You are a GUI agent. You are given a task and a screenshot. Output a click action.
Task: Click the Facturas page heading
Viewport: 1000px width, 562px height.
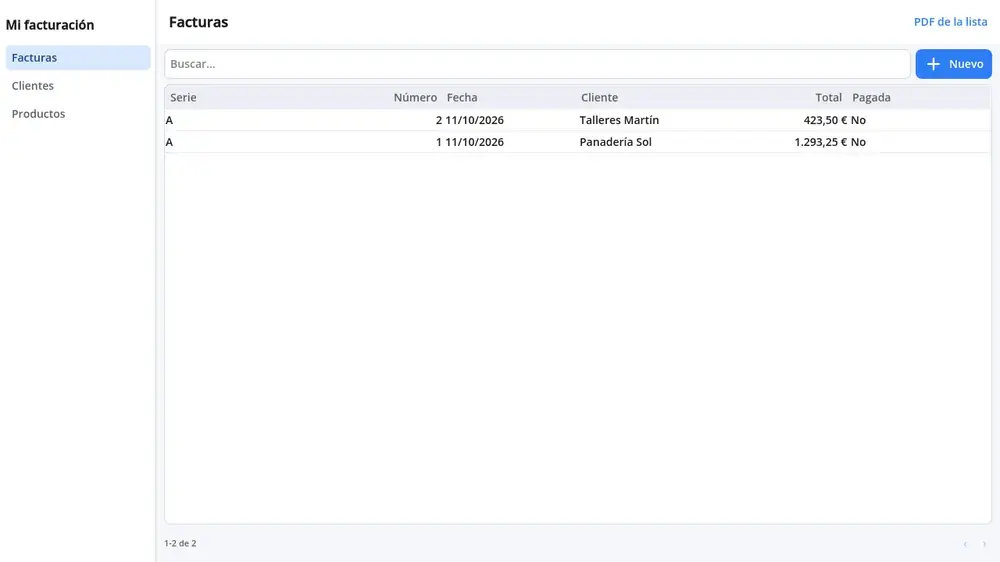tap(198, 22)
